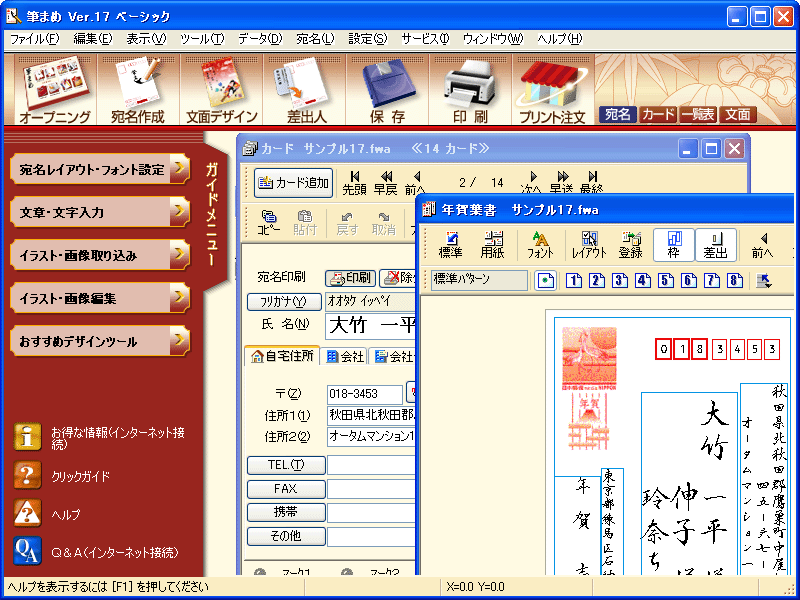Image resolution: width=800 pixels, height=600 pixels.
Task: Click the 宛名作成 toolbar icon
Action: pyautogui.click(x=138, y=90)
